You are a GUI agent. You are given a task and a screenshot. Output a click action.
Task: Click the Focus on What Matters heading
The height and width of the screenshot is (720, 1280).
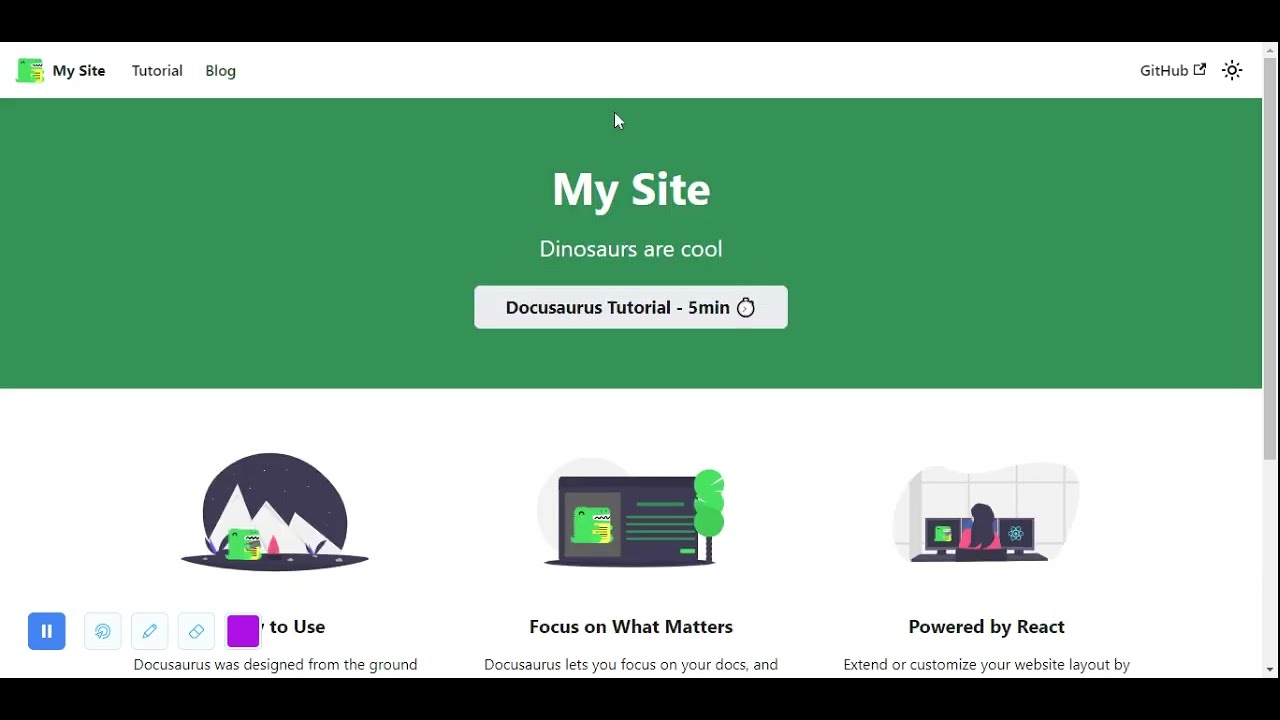click(631, 627)
